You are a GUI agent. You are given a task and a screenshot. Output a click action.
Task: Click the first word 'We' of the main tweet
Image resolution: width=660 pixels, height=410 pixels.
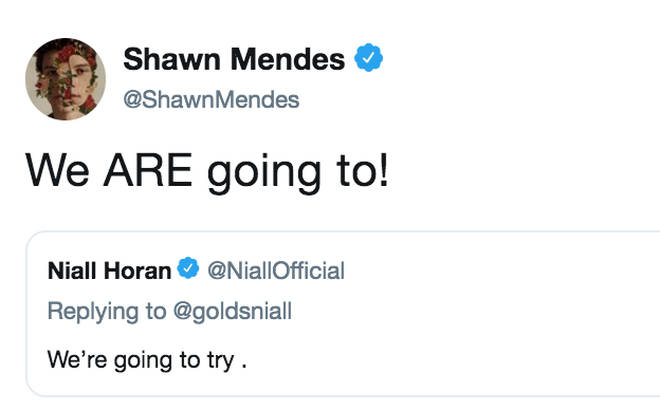click(58, 170)
